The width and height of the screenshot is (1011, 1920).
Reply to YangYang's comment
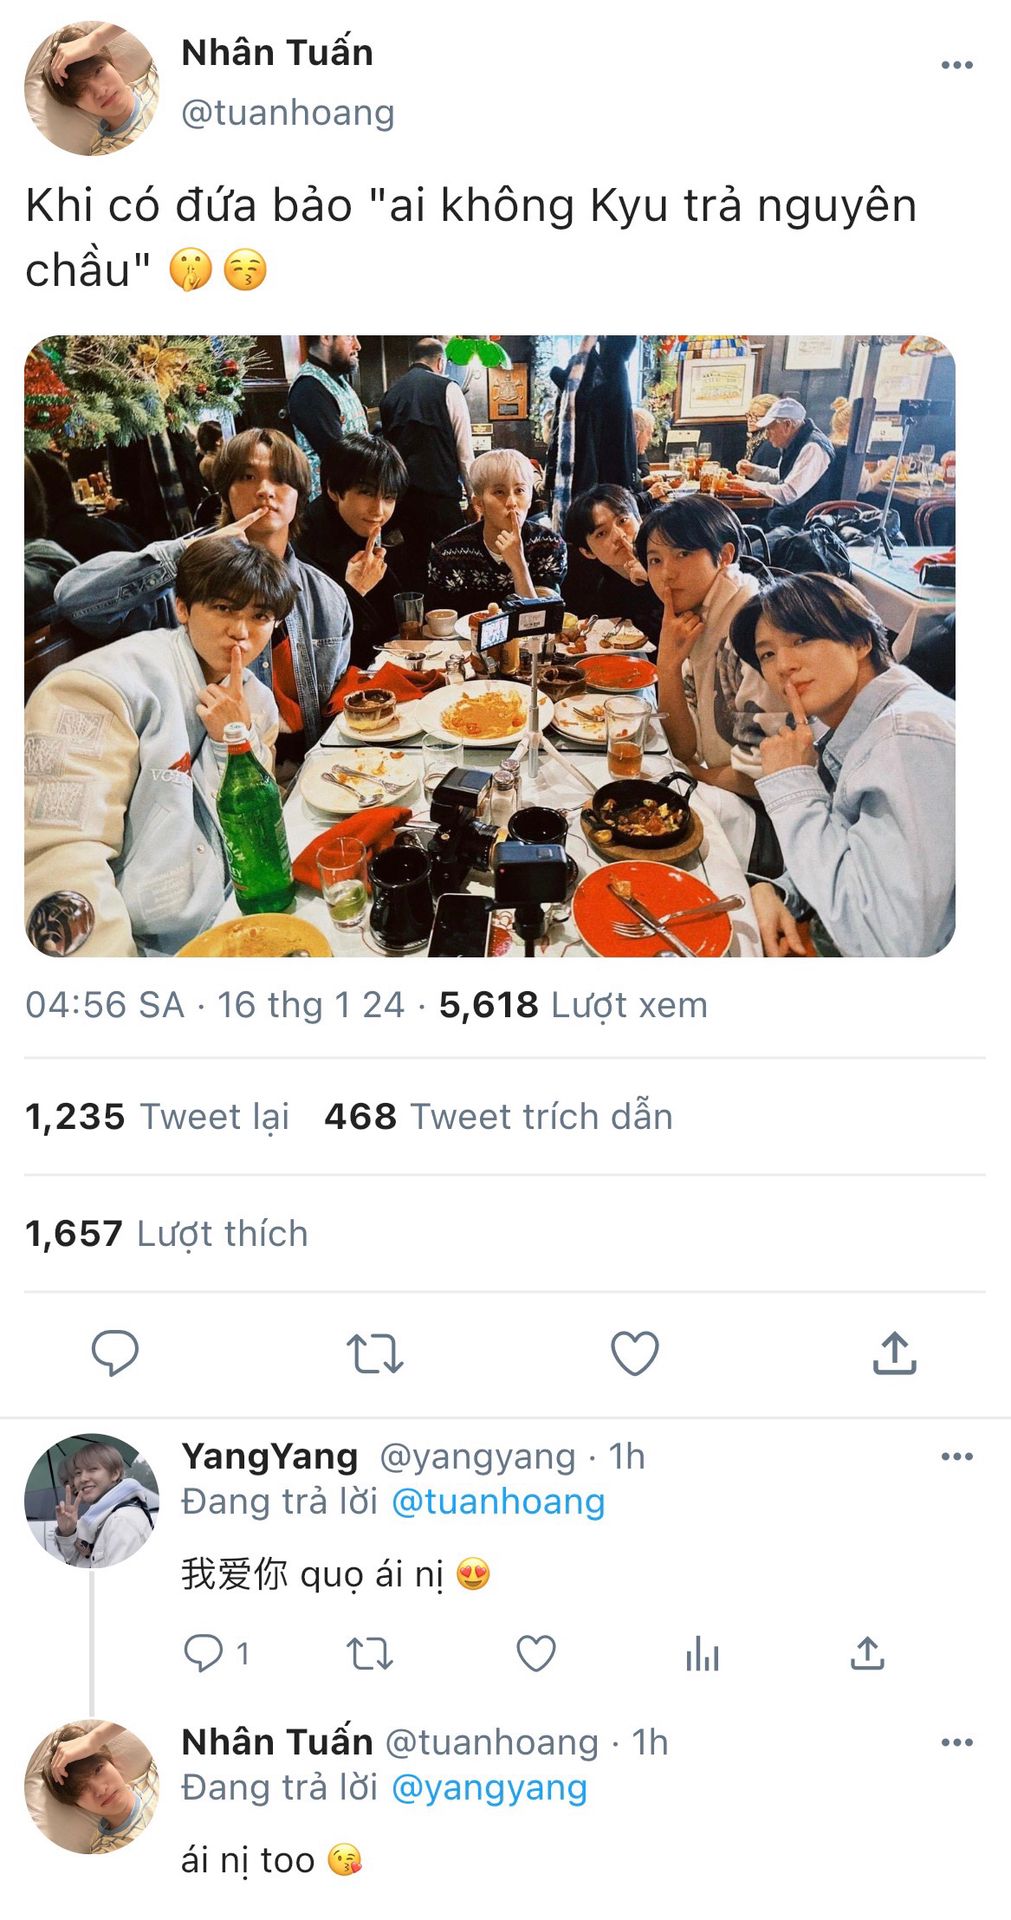pyautogui.click(x=203, y=1653)
